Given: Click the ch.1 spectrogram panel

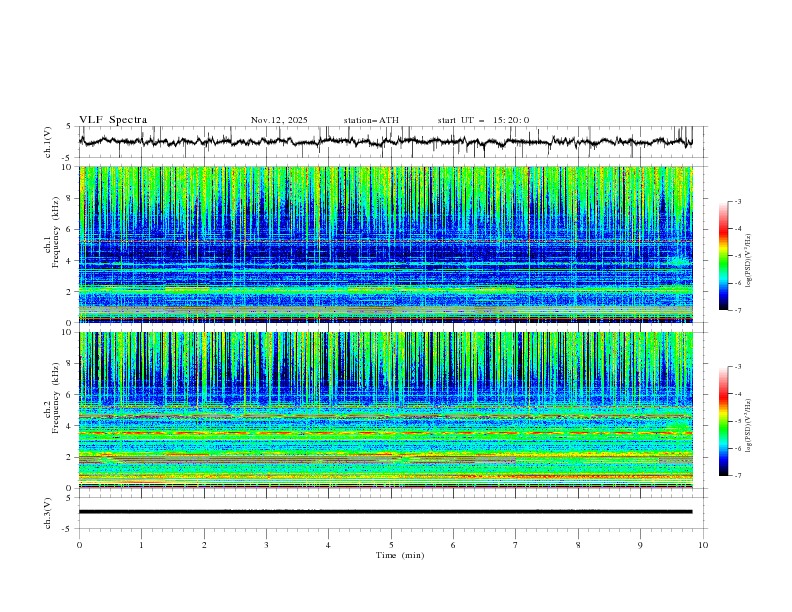Looking at the screenshot, I should 386,244.
